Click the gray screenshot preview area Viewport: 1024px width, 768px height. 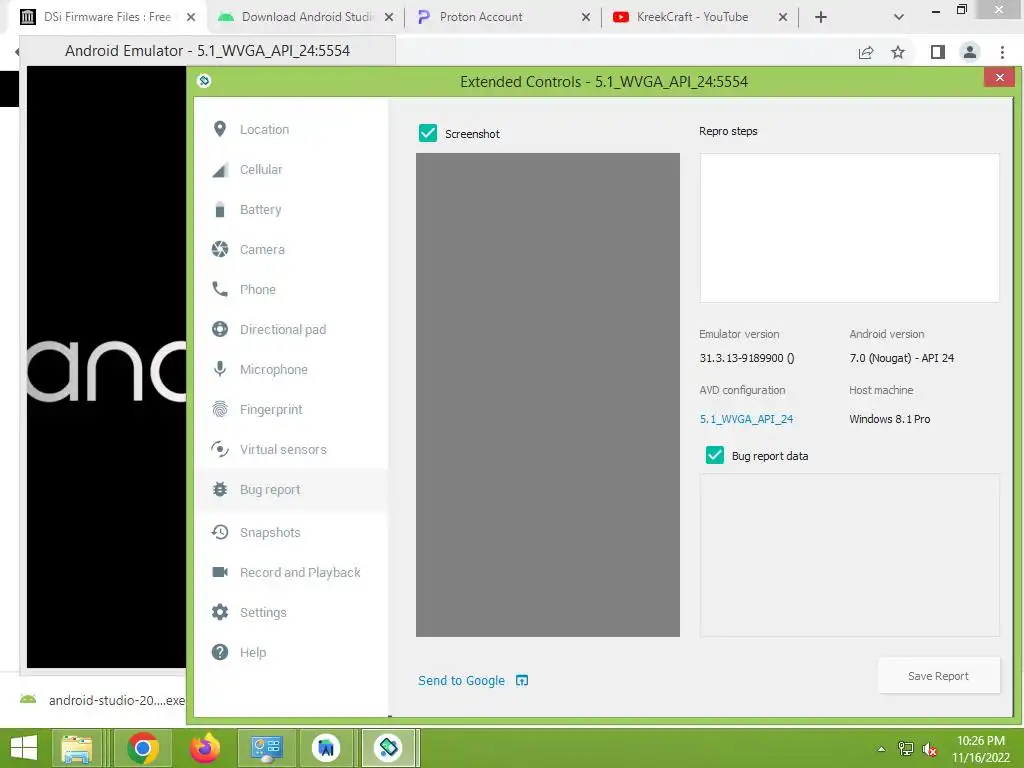(x=547, y=394)
